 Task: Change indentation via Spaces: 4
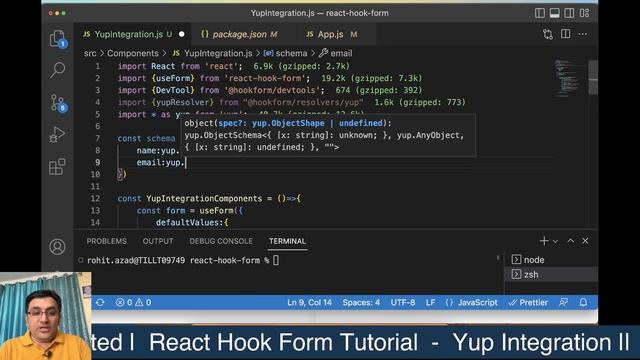click(361, 302)
